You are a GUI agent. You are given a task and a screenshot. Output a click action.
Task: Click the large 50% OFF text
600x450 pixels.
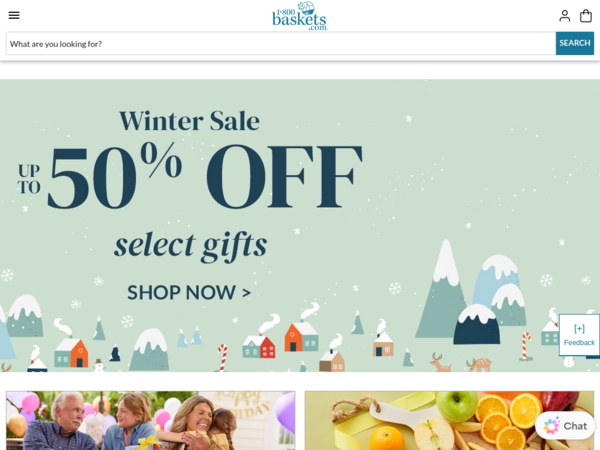pos(205,176)
